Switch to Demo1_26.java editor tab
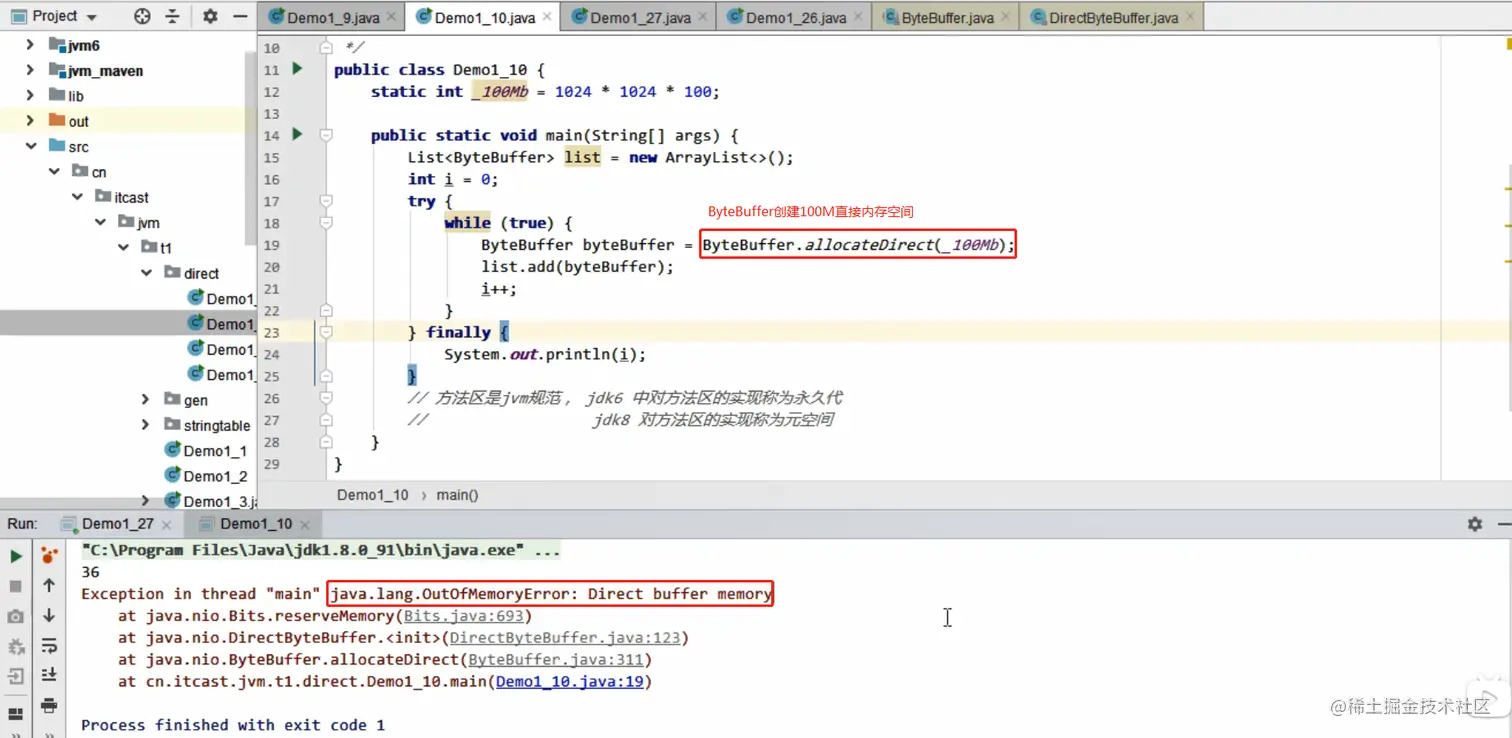The image size is (1512, 738). (x=793, y=17)
